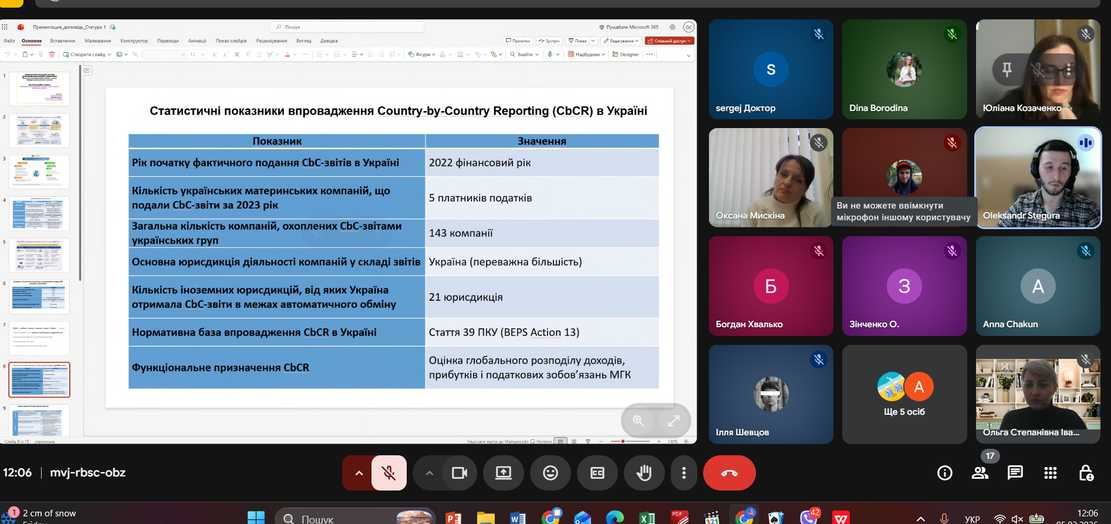
Task: Expand video settings arrow beside camera
Action: coord(430,473)
